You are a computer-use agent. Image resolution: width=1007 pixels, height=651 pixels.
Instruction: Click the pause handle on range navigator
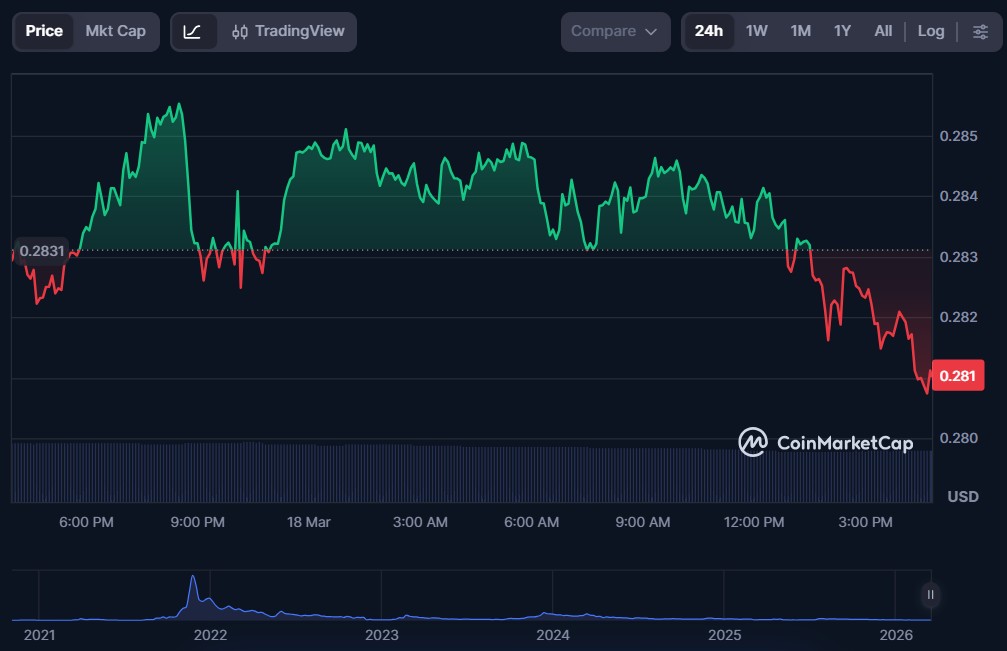pyautogui.click(x=930, y=595)
